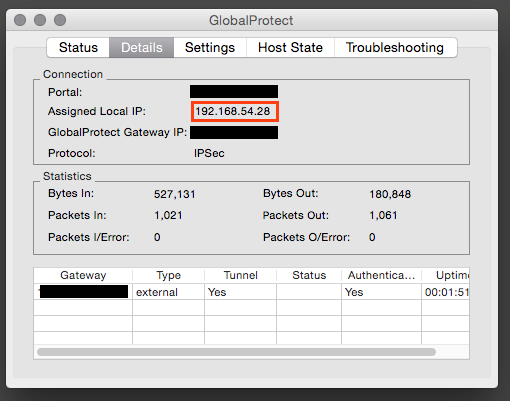Click the 'Assigned Local IP:' label
The image size is (510, 401).
tap(97, 111)
